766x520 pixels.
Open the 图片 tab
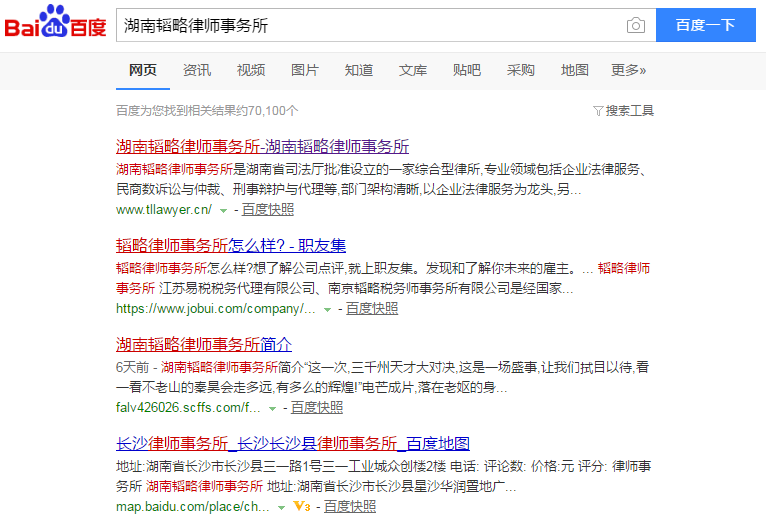(x=305, y=70)
